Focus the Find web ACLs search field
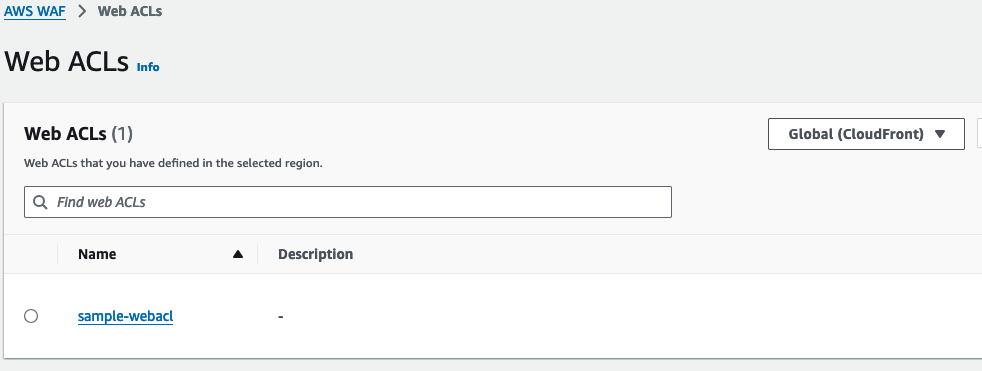 [348, 202]
